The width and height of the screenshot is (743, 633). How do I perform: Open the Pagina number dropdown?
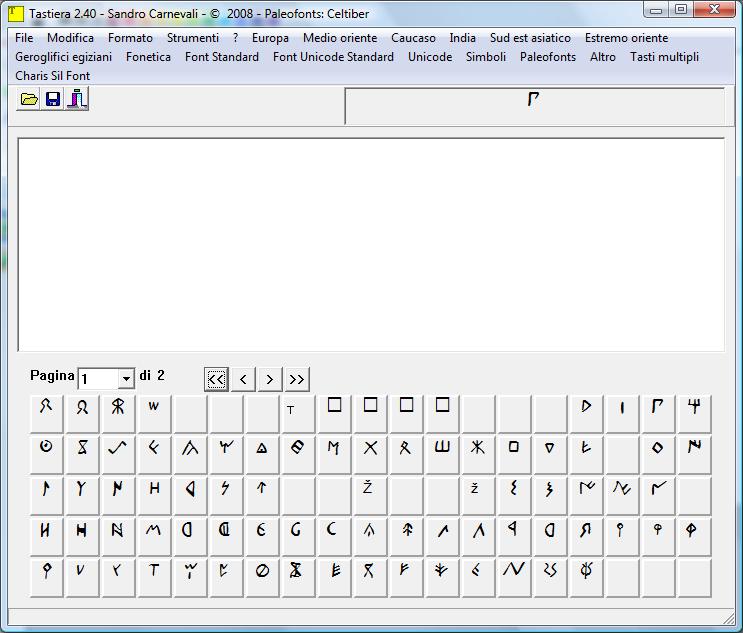(x=126, y=379)
